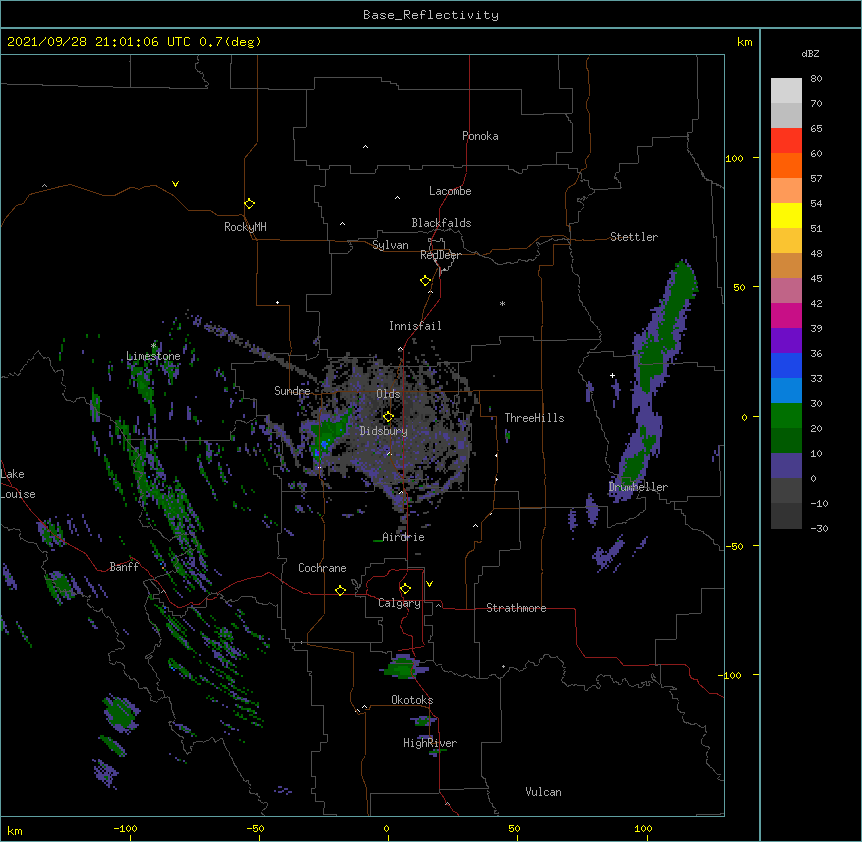Click the Lacombe city label
Image resolution: width=862 pixels, height=842 pixels.
tap(450, 191)
